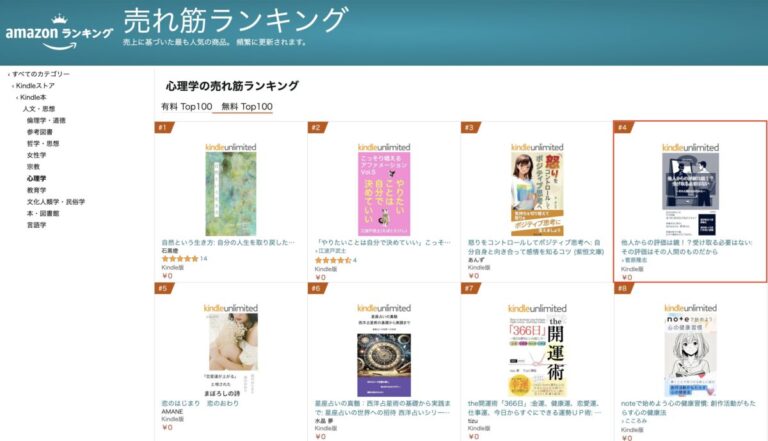Viewport: 768px width, 441px height.
Task: Go back to すべてのカテゴリー
Action: pyautogui.click(x=41, y=74)
